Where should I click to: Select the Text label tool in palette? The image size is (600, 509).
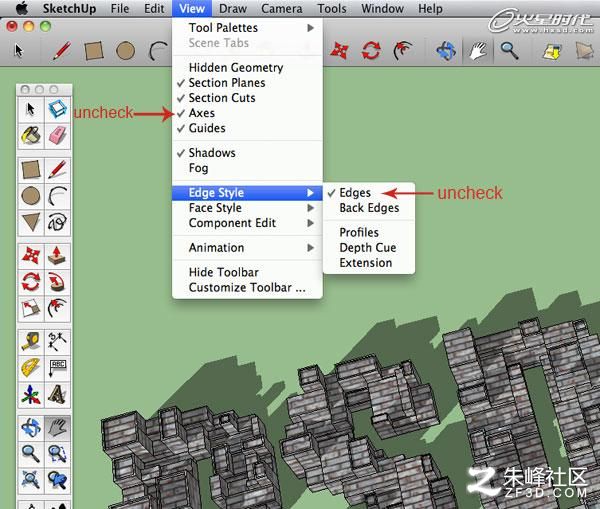tap(58, 368)
